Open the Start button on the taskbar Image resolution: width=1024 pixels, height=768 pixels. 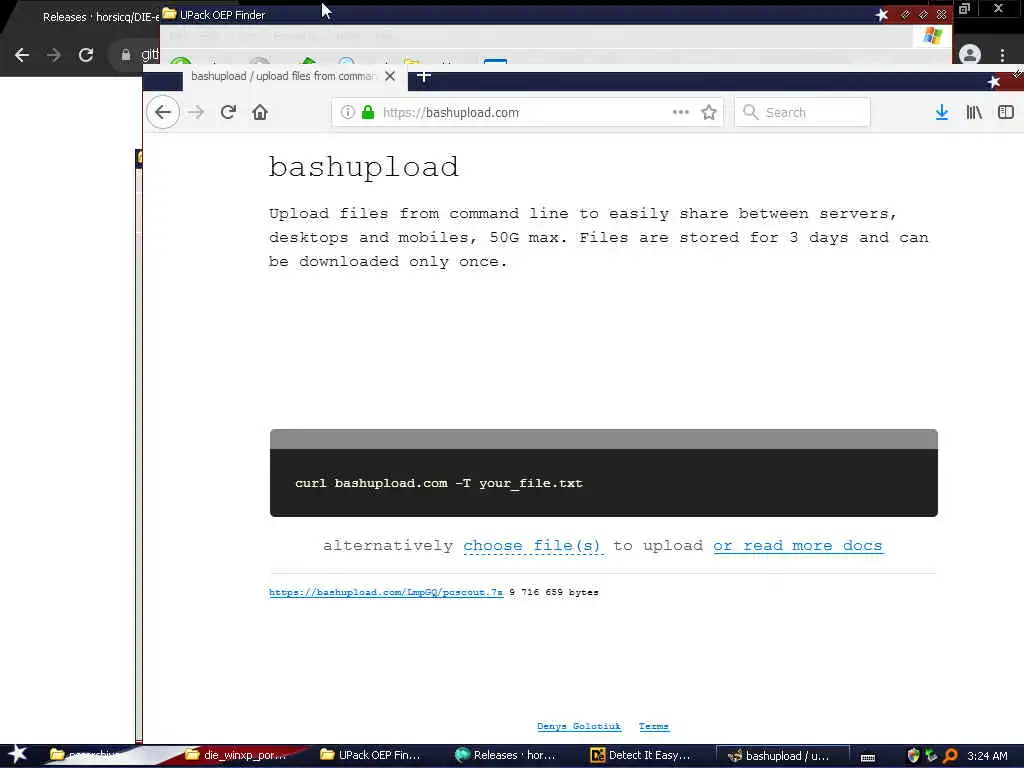(18, 755)
